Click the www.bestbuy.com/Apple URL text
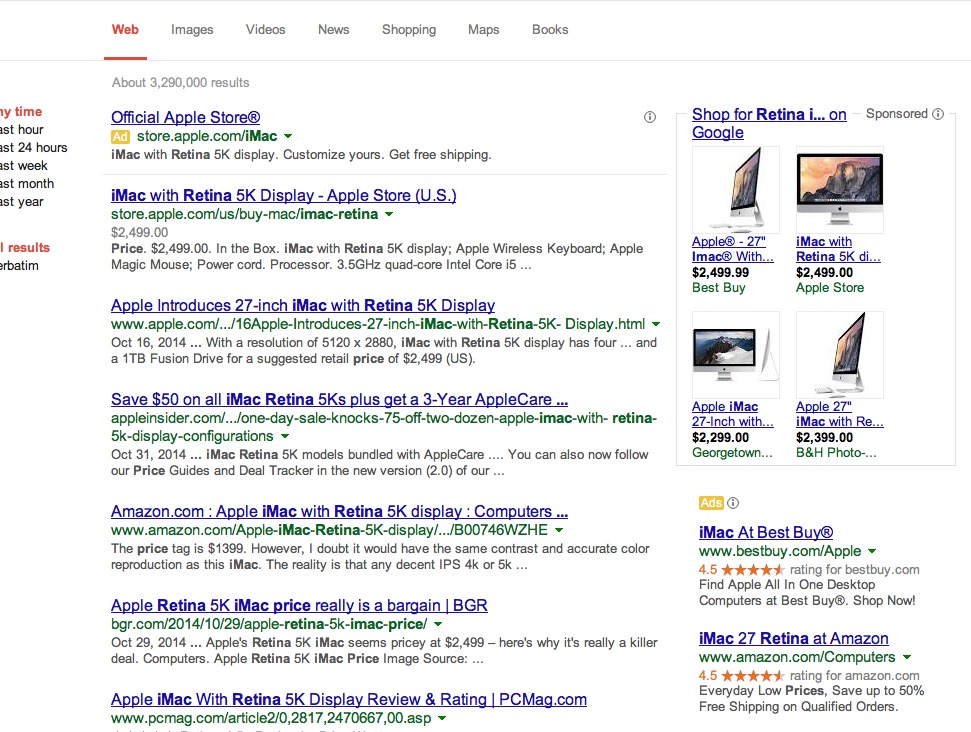The image size is (971, 732). pyautogui.click(x=780, y=551)
